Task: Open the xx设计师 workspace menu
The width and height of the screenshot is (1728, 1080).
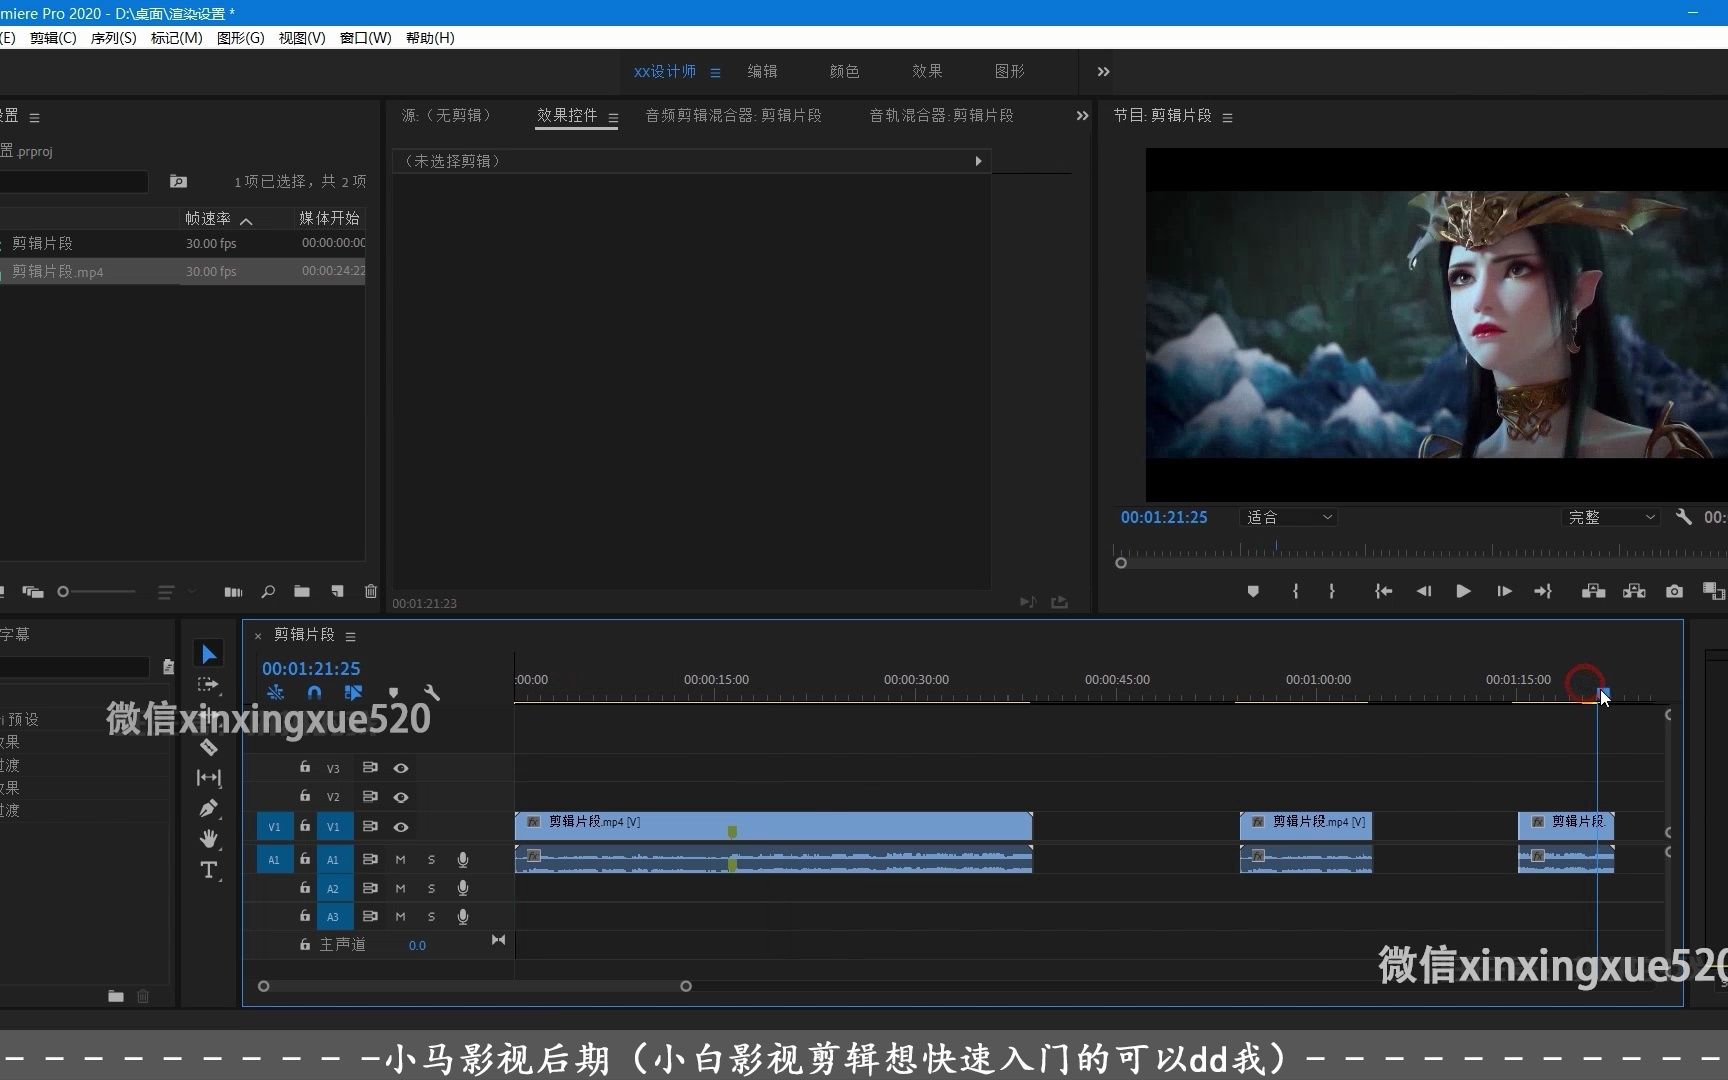Action: coord(715,72)
